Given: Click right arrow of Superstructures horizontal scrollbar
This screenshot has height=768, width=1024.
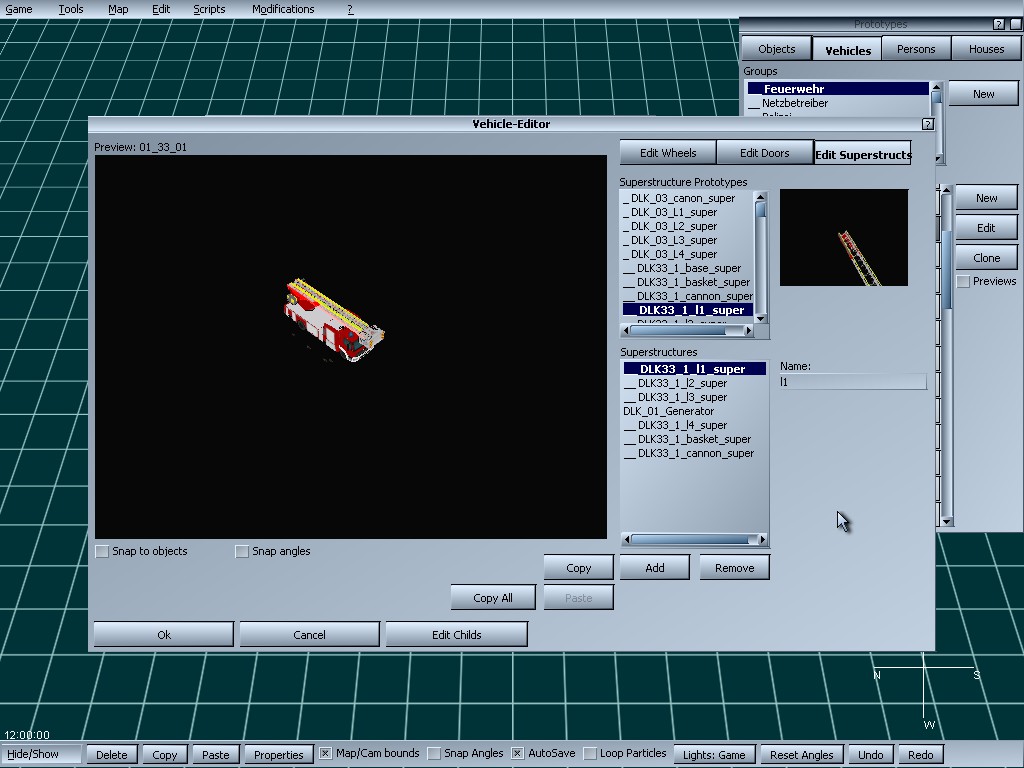Looking at the screenshot, I should [762, 540].
